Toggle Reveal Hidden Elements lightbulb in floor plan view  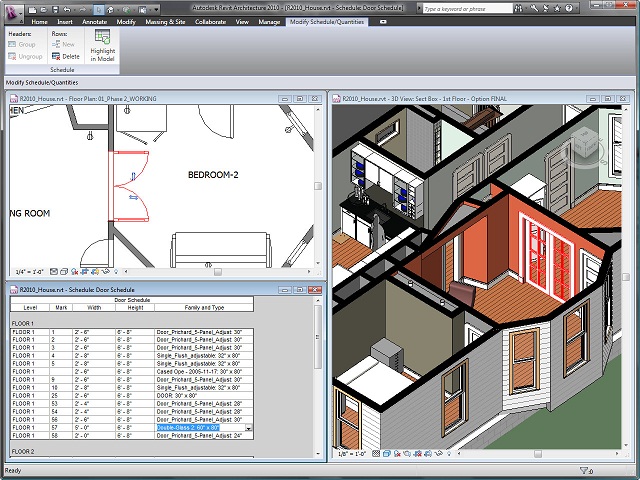pos(116,272)
